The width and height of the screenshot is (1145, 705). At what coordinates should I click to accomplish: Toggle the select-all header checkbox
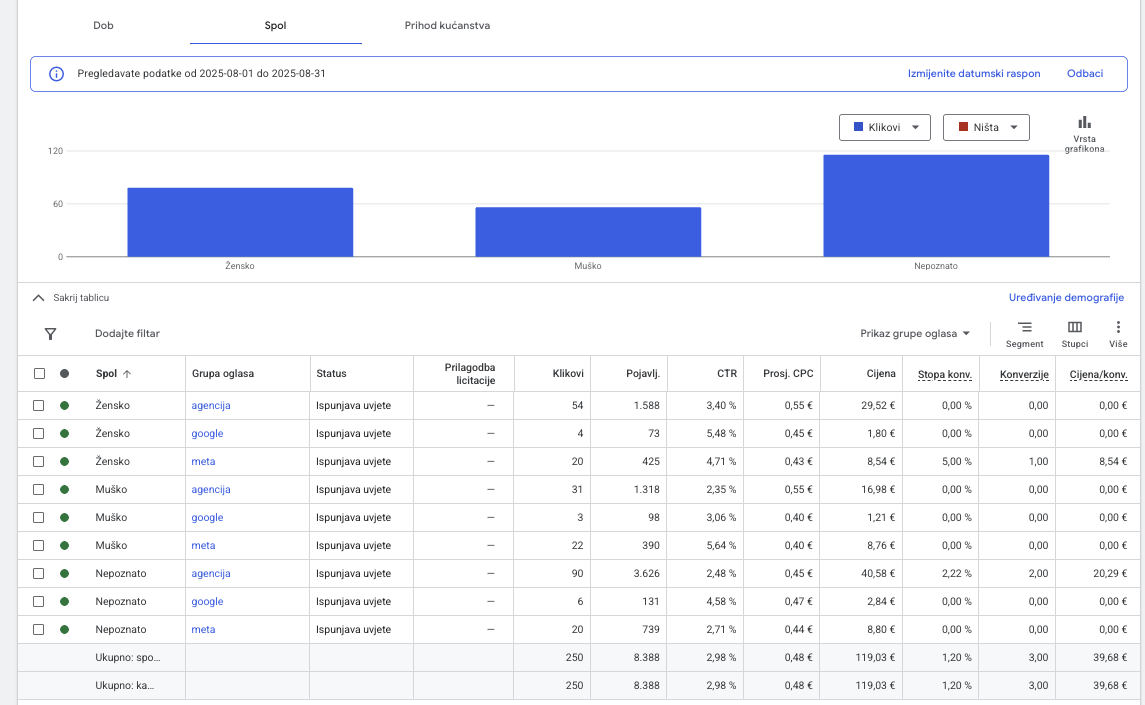pos(39,374)
